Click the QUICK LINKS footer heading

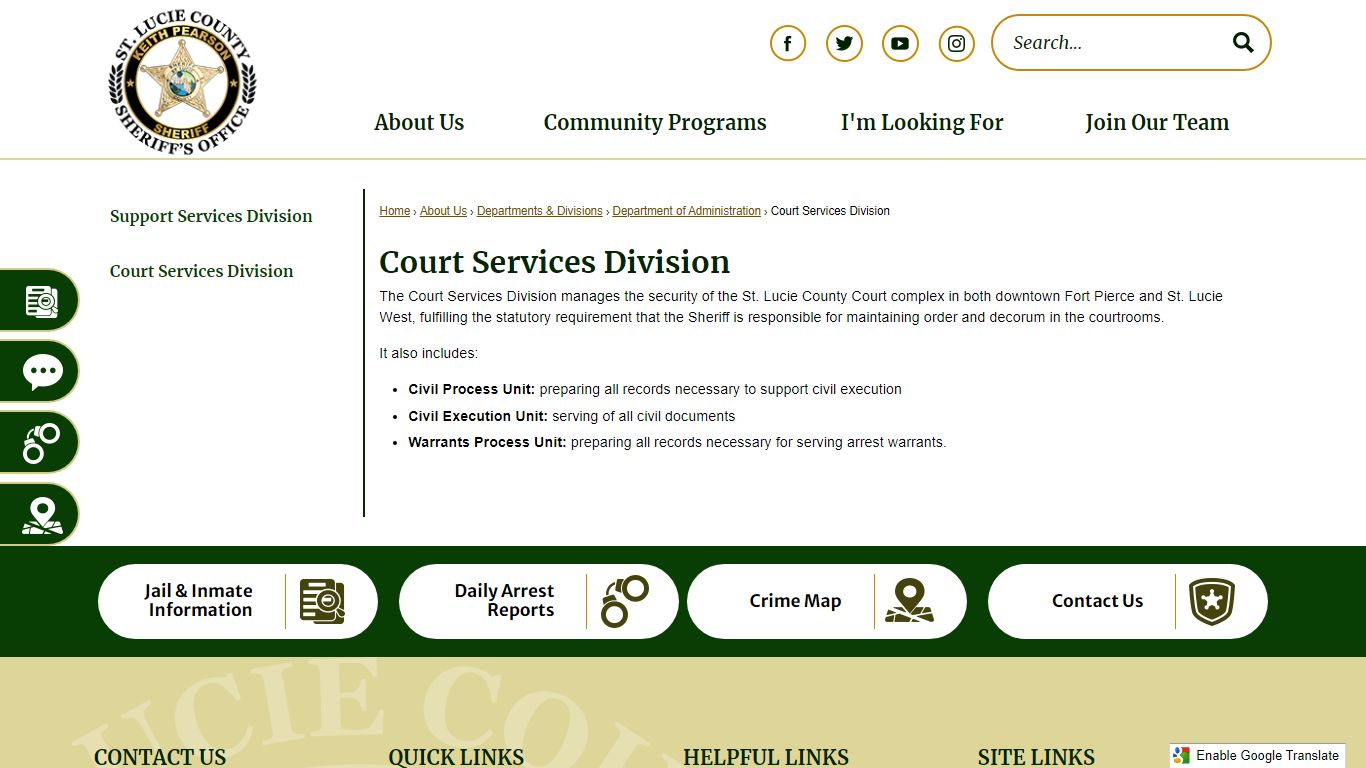(x=456, y=757)
